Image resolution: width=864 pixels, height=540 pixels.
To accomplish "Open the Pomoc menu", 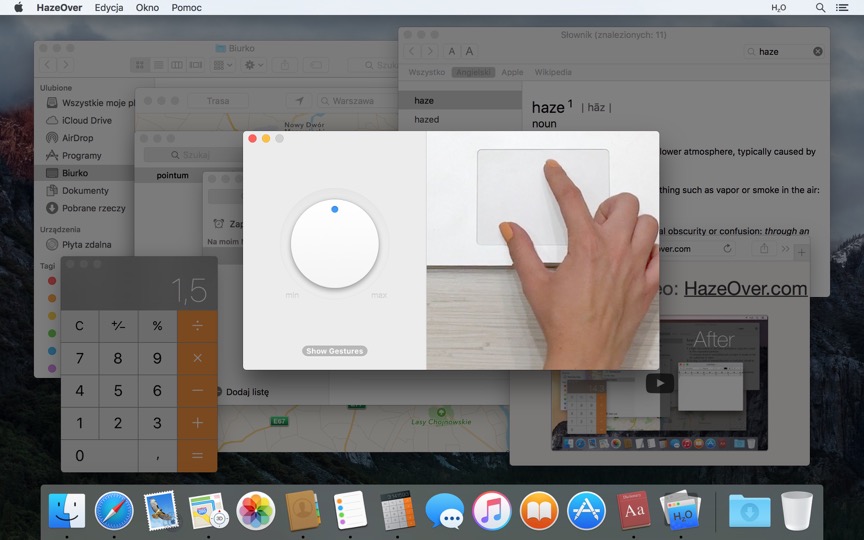I will [186, 8].
